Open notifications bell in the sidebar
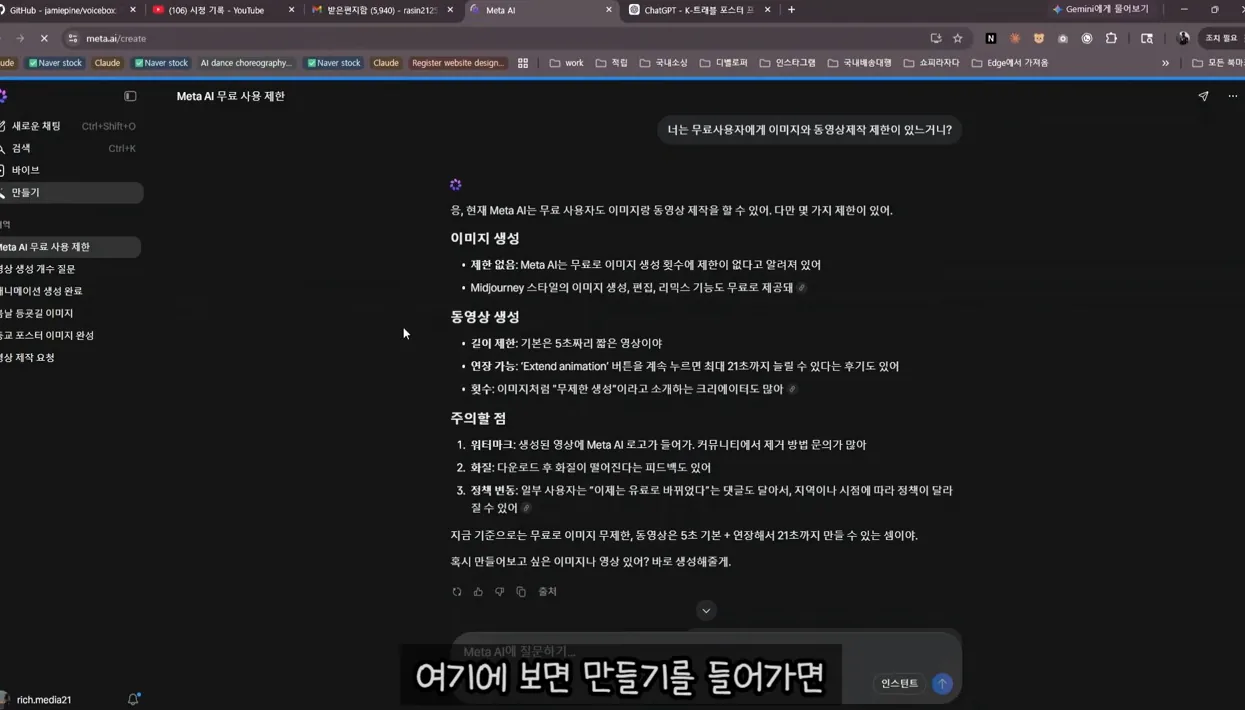This screenshot has width=1245, height=710. (x=133, y=699)
